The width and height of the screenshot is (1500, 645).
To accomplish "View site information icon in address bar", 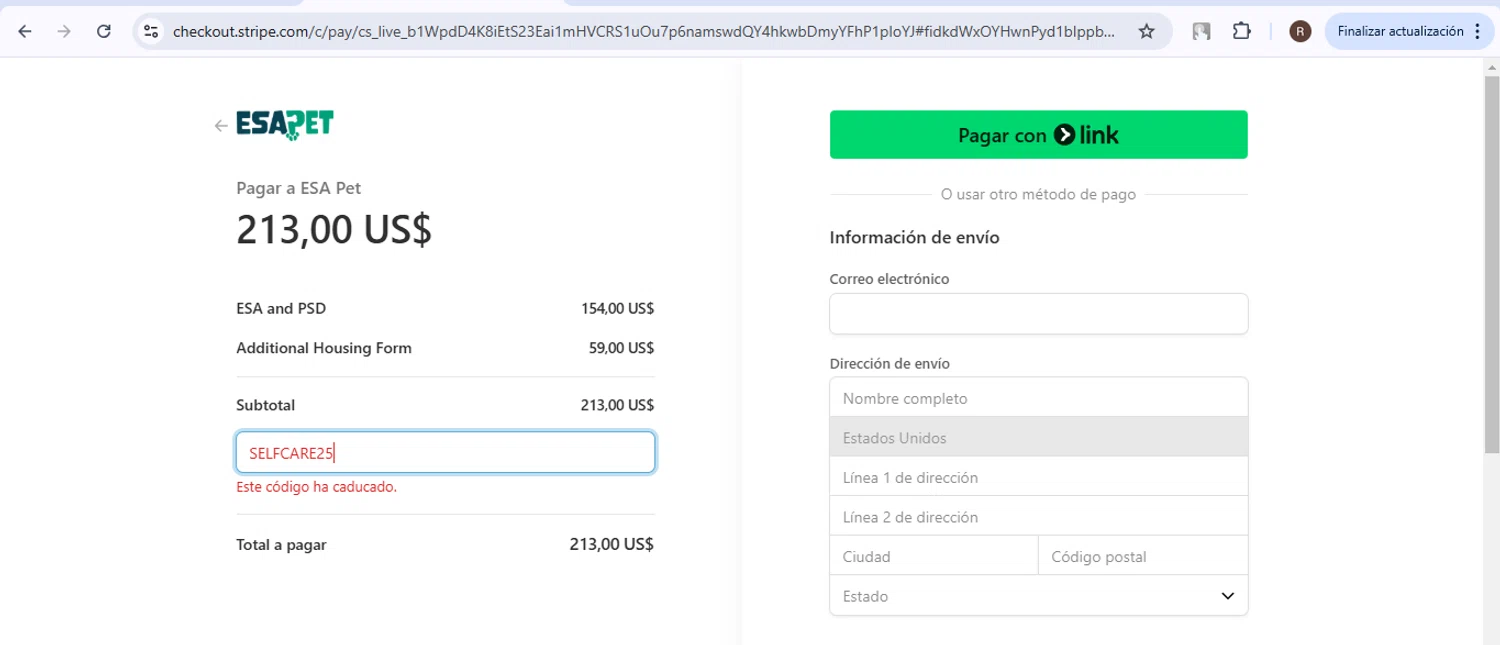I will pyautogui.click(x=151, y=31).
